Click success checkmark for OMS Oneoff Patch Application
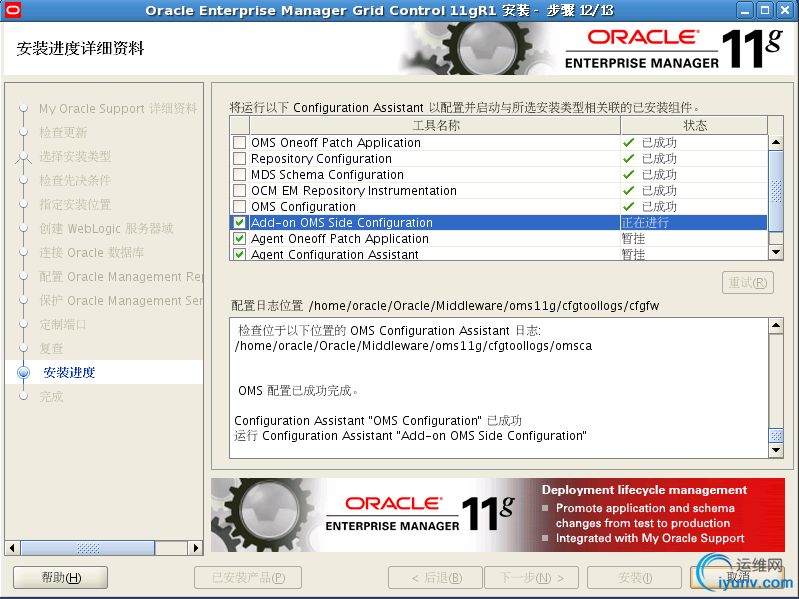 pyautogui.click(x=629, y=143)
